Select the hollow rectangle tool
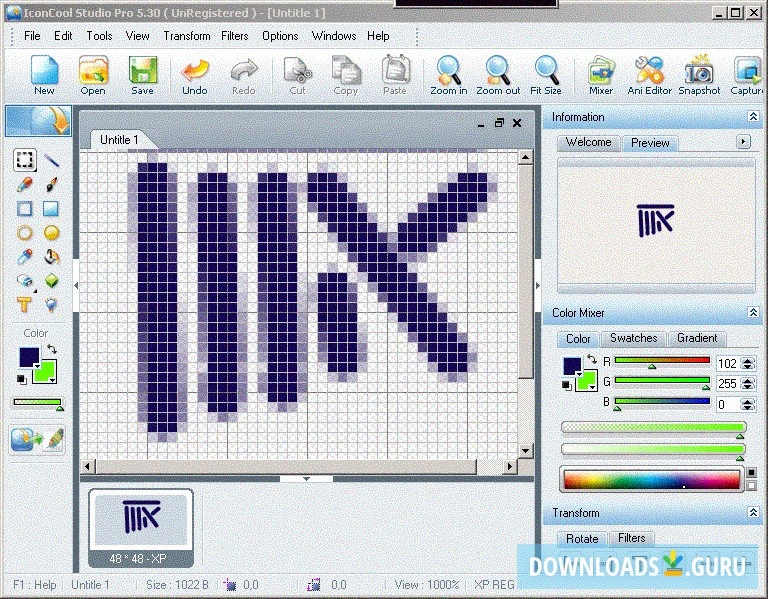Screen dimensions: 768x599 click(24, 209)
